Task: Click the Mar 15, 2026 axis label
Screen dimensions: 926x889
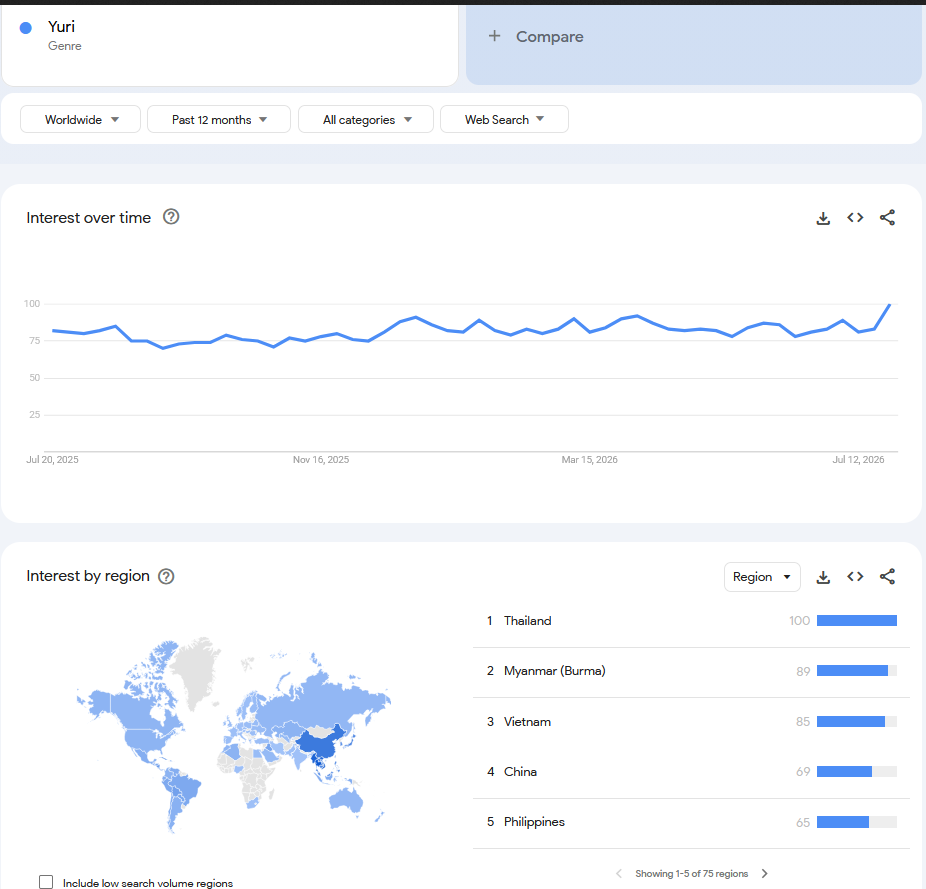Action: pyautogui.click(x=589, y=460)
